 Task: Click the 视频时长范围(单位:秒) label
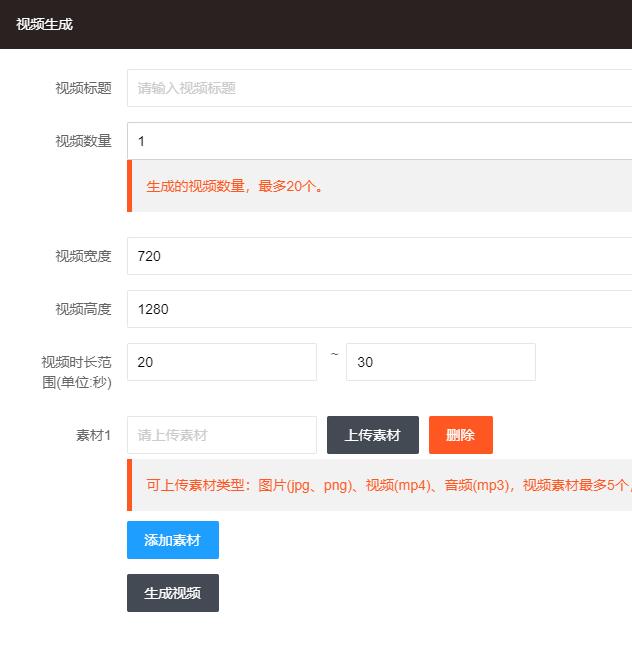click(77, 372)
